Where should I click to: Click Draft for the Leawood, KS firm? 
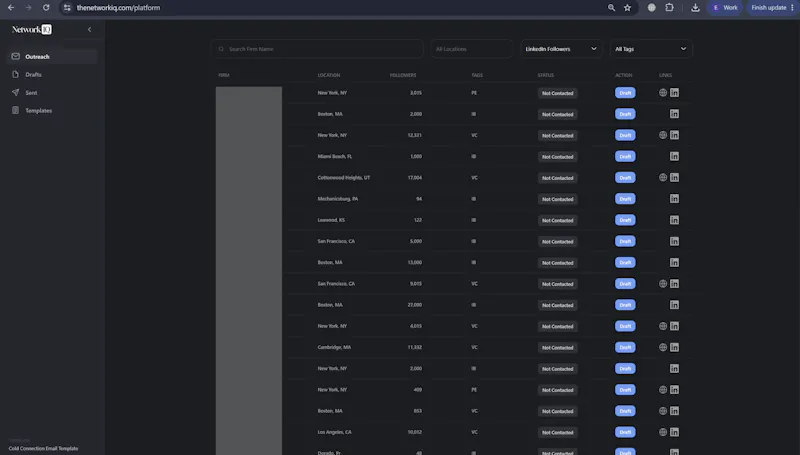click(625, 220)
